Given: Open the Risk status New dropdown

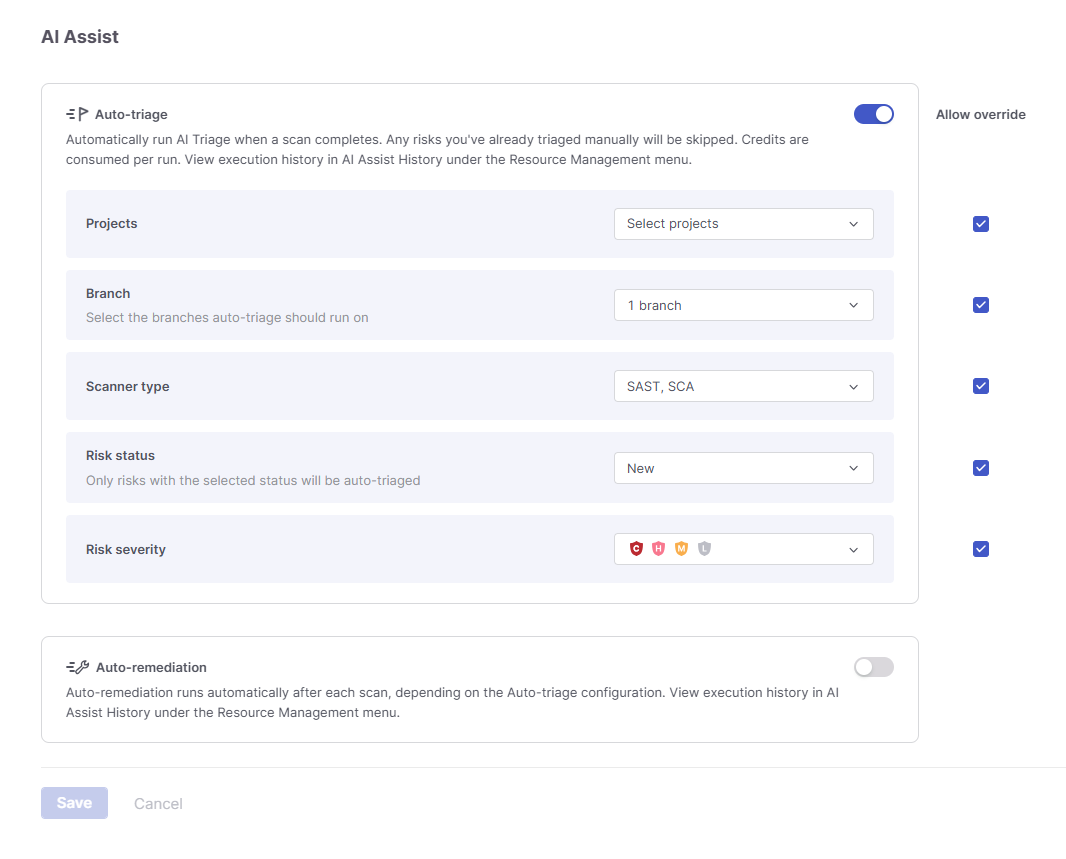Looking at the screenshot, I should click(744, 468).
